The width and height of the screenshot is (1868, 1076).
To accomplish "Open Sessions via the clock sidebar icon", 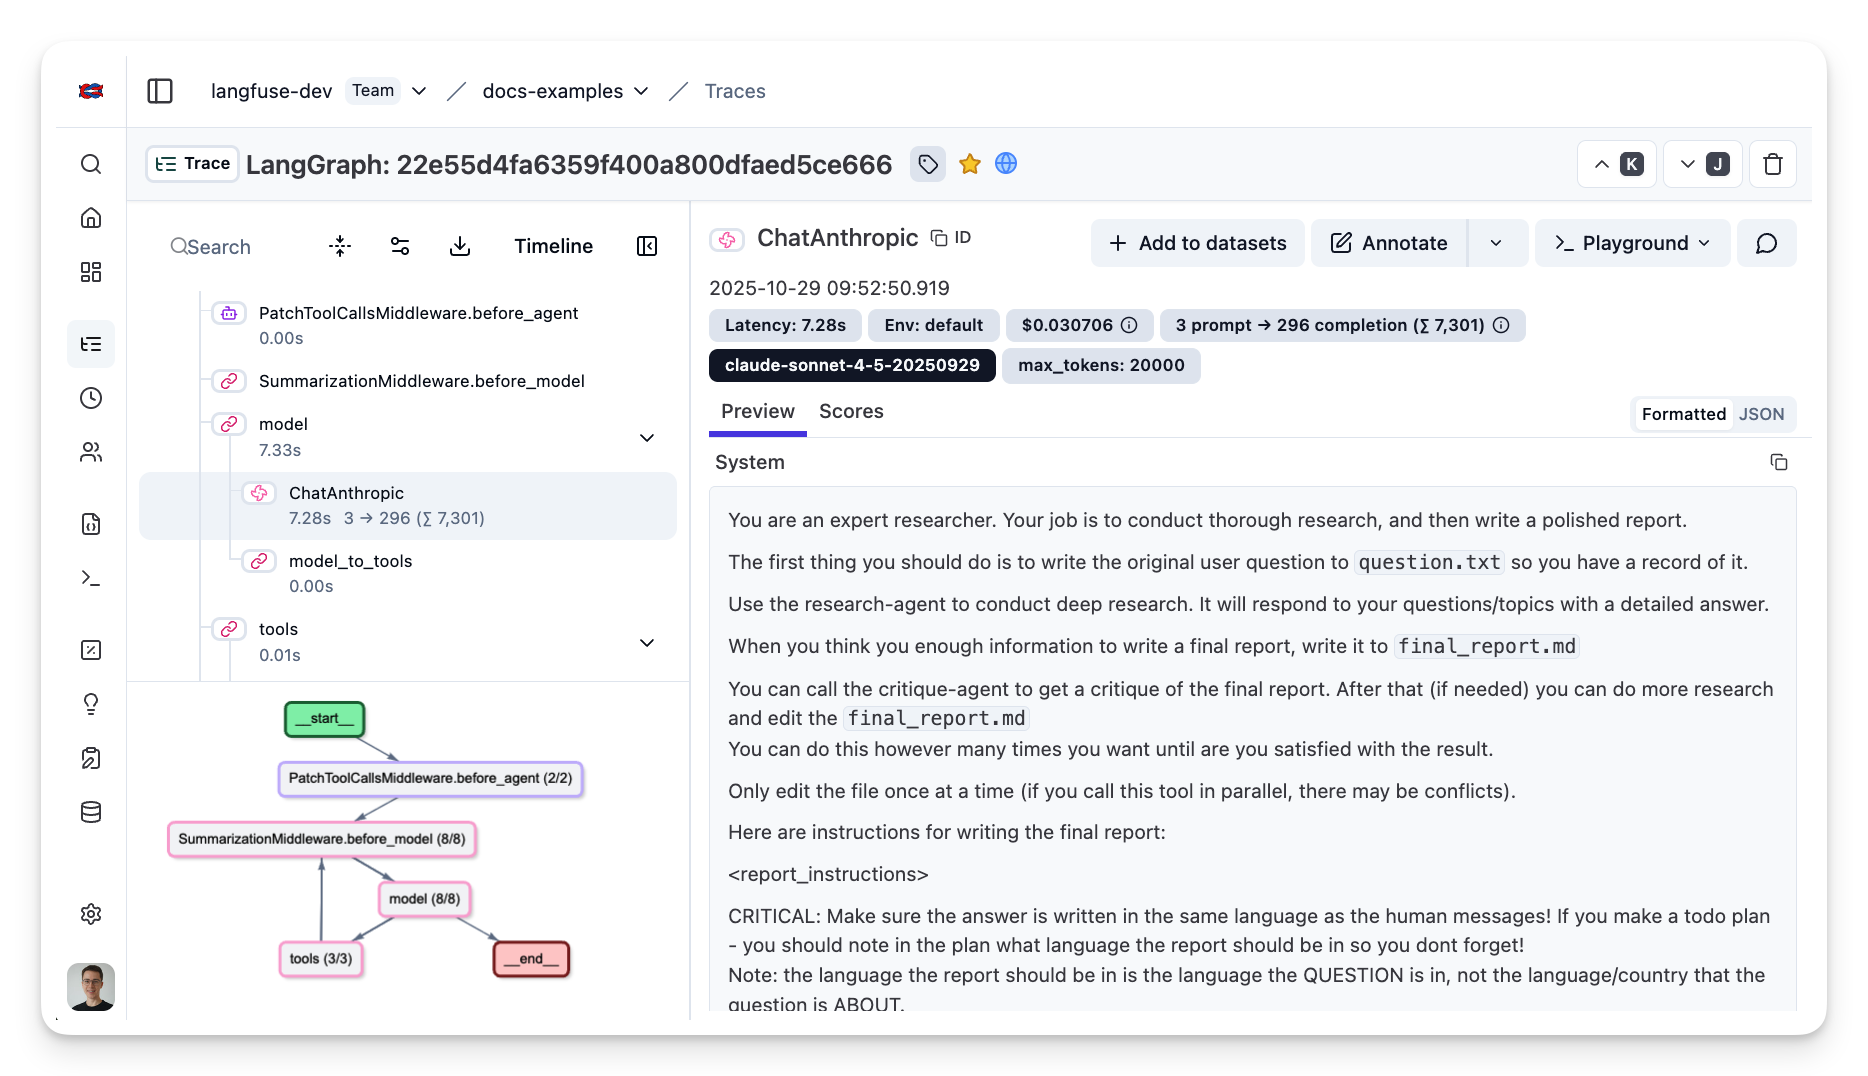I will 91,398.
